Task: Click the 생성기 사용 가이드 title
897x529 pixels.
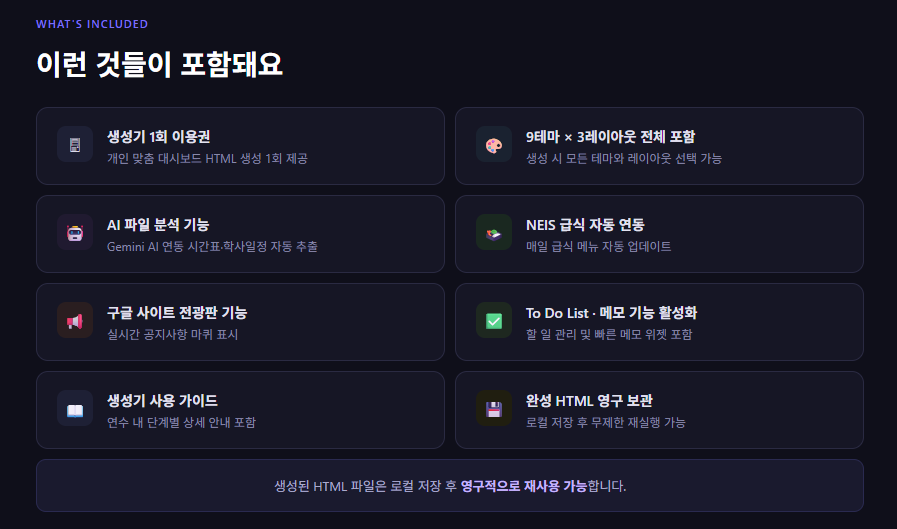Action: pos(162,400)
